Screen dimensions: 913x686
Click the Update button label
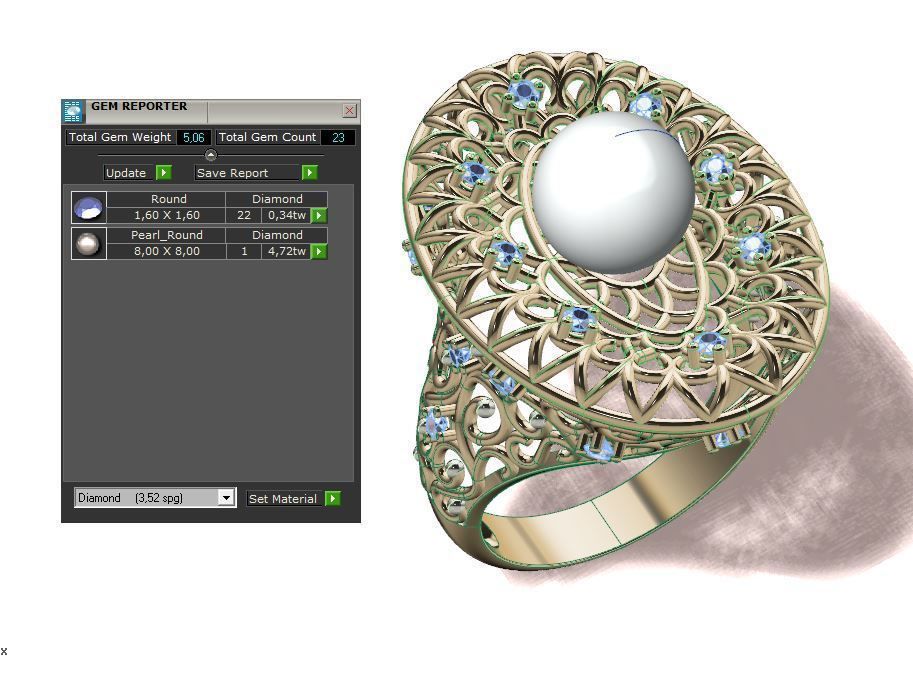tap(126, 173)
